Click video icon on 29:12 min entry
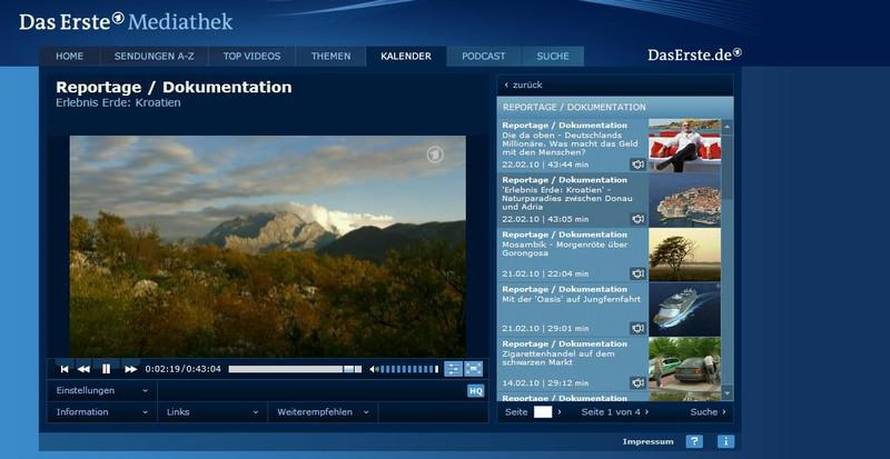The height and width of the screenshot is (459, 890). [638, 383]
